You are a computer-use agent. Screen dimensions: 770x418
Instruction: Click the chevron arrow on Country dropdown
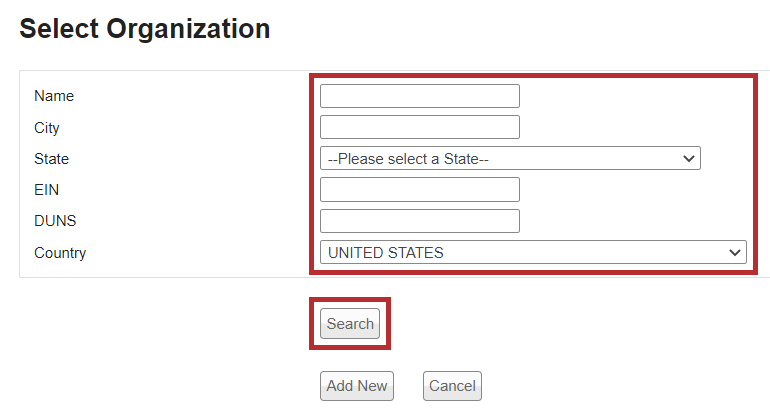click(735, 253)
